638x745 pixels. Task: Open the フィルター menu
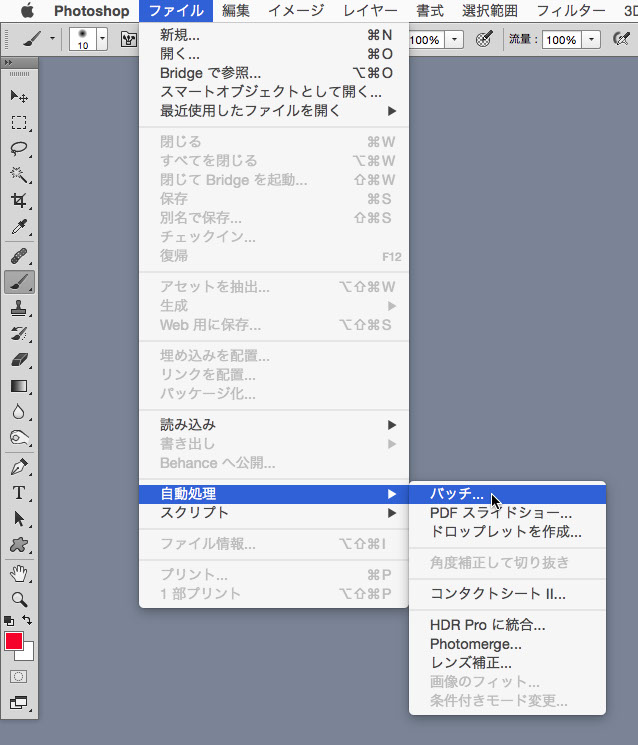(571, 10)
